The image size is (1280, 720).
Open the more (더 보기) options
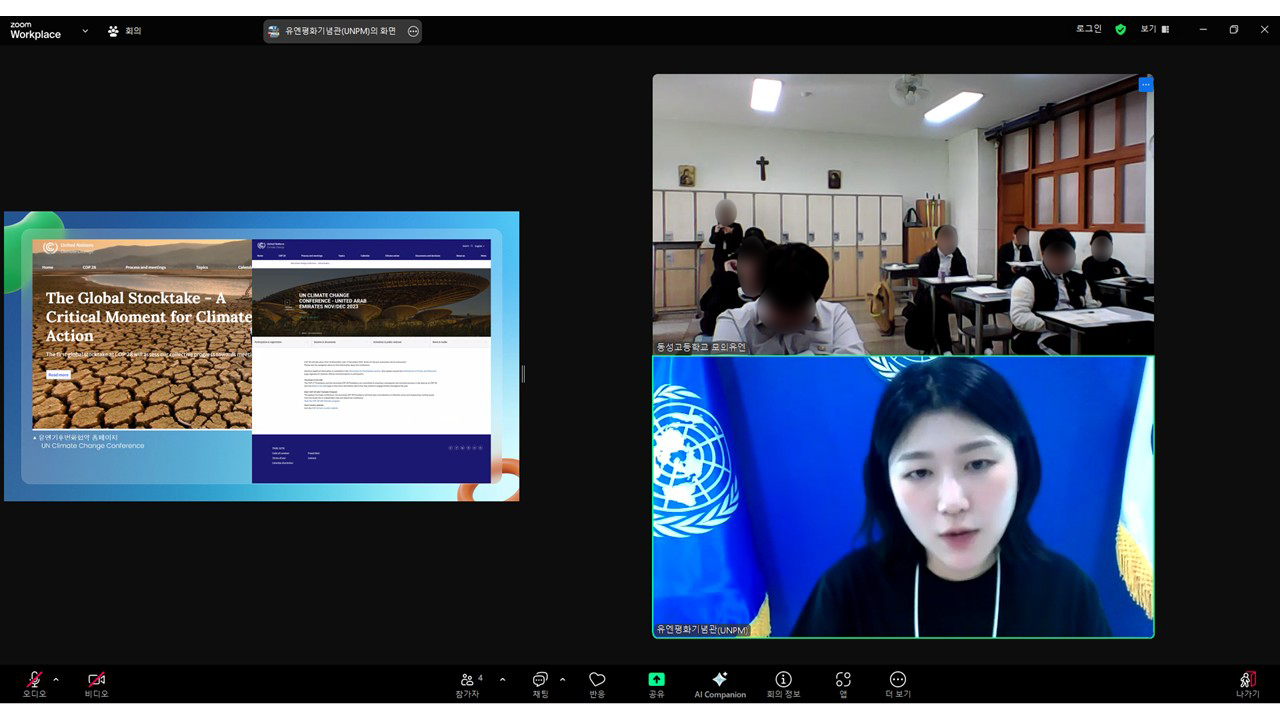click(x=897, y=681)
